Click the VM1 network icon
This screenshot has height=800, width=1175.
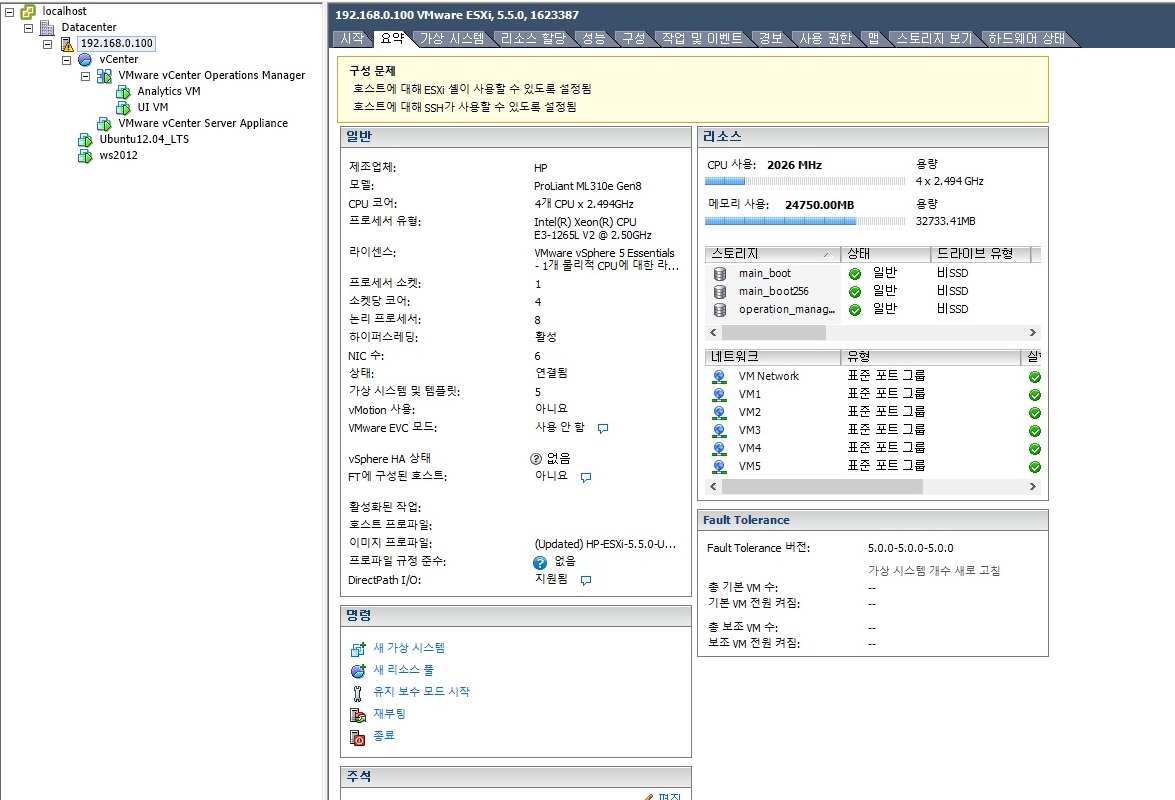pos(719,394)
